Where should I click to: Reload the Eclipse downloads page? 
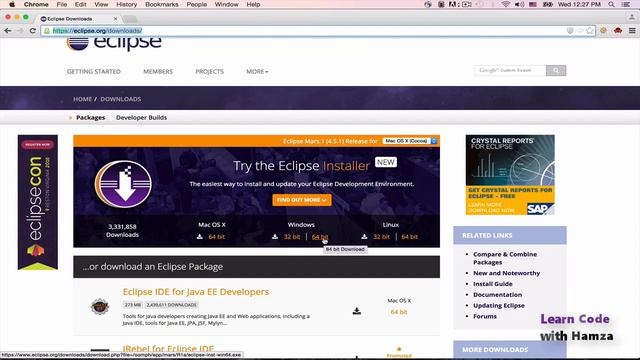(33, 31)
